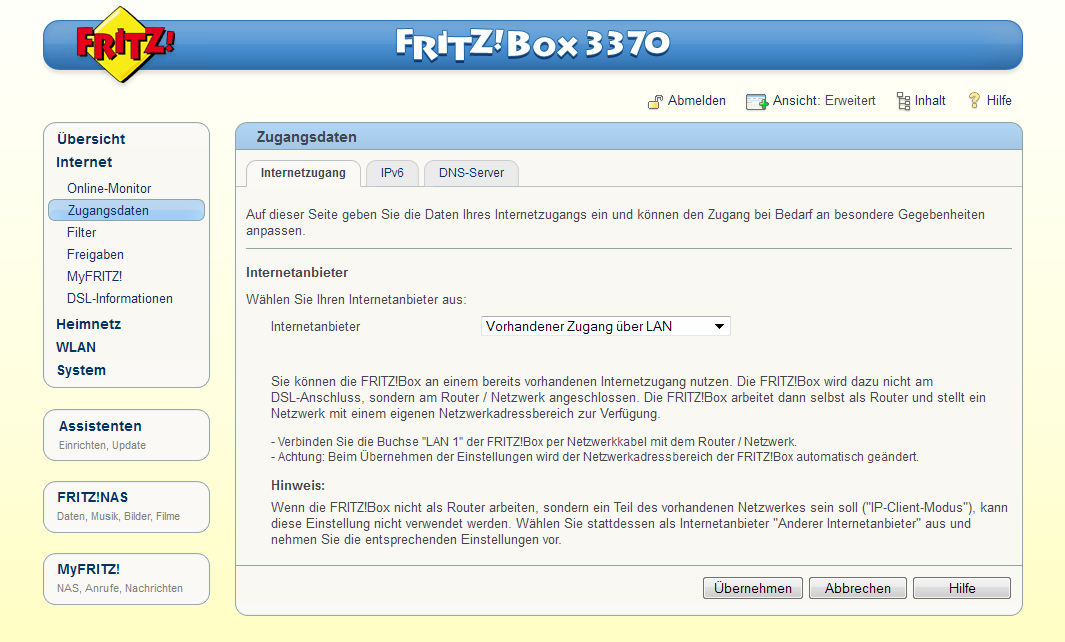Viewport: 1065px width, 642px height.
Task: Click the Internetanbieter section heading
Action: coord(297,272)
